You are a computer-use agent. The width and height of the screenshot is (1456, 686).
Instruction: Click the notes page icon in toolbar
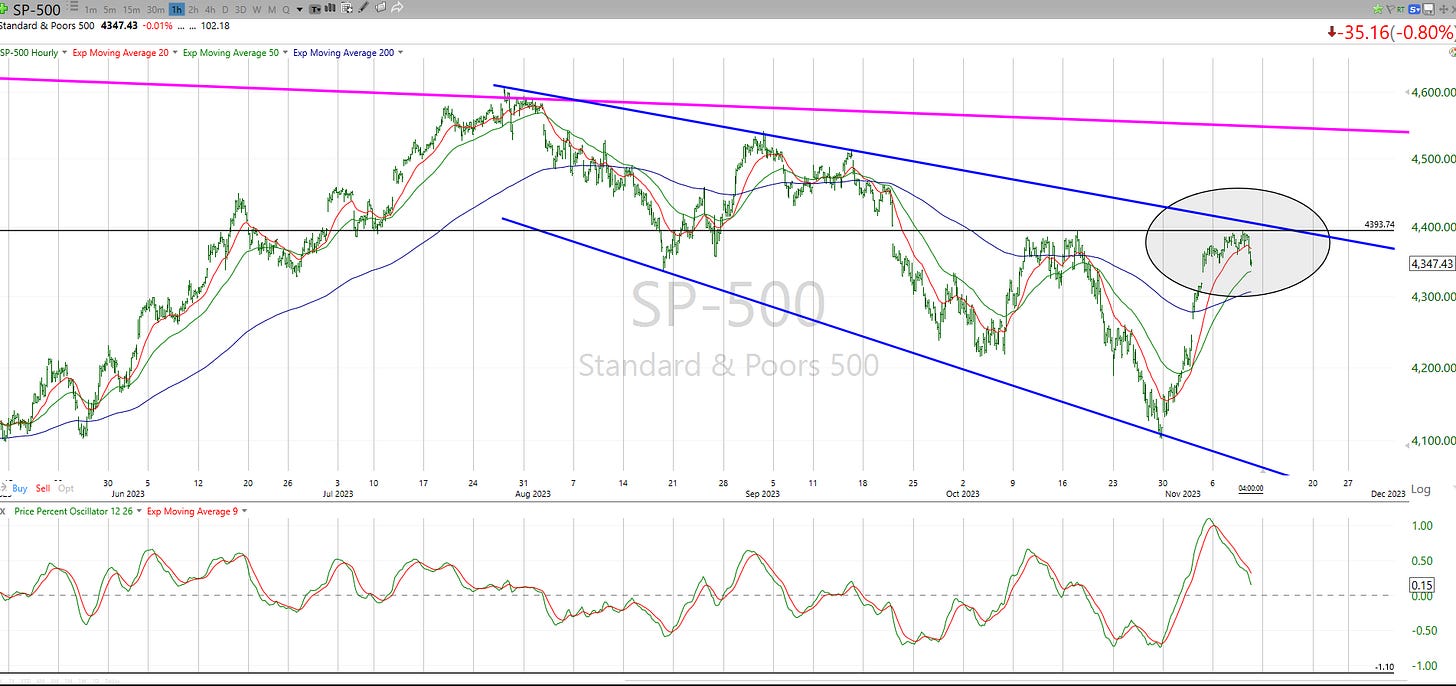click(380, 7)
